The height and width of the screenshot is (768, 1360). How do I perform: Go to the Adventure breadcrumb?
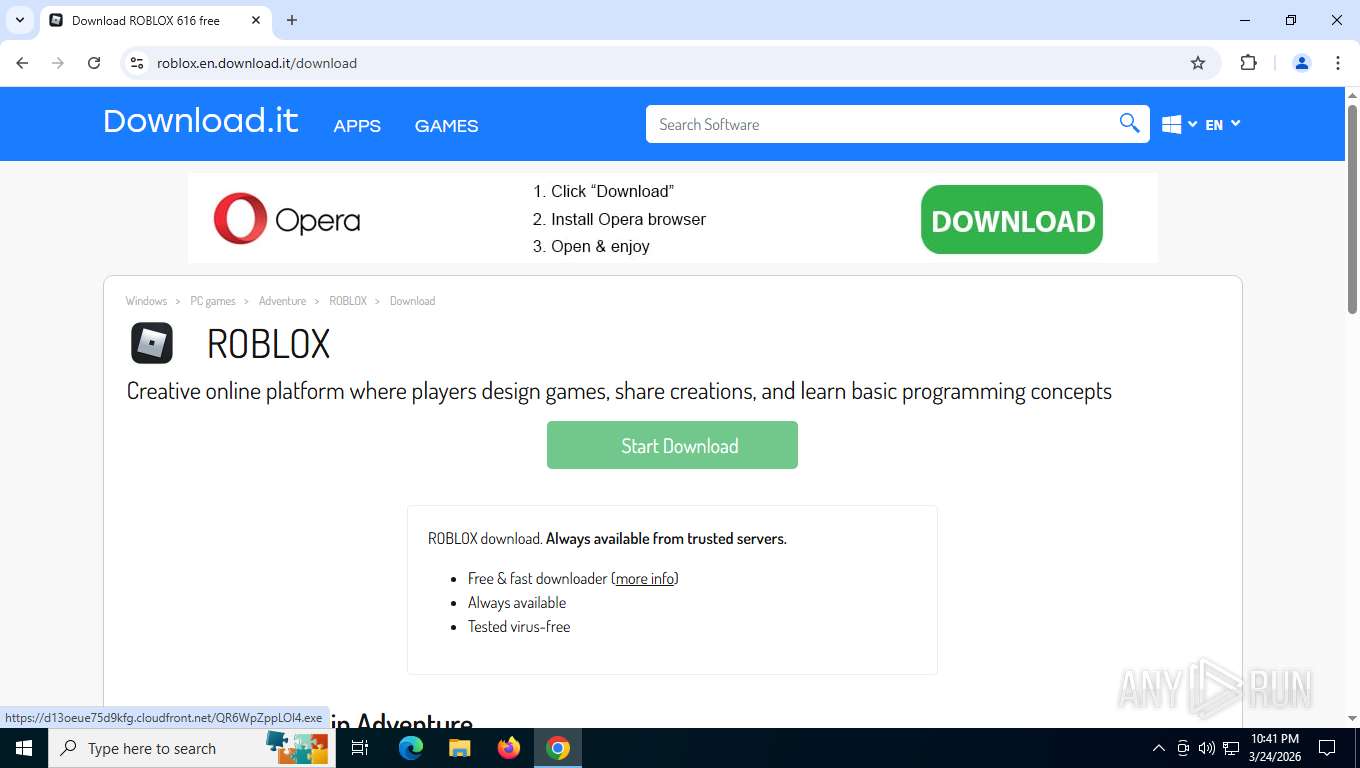(x=282, y=301)
